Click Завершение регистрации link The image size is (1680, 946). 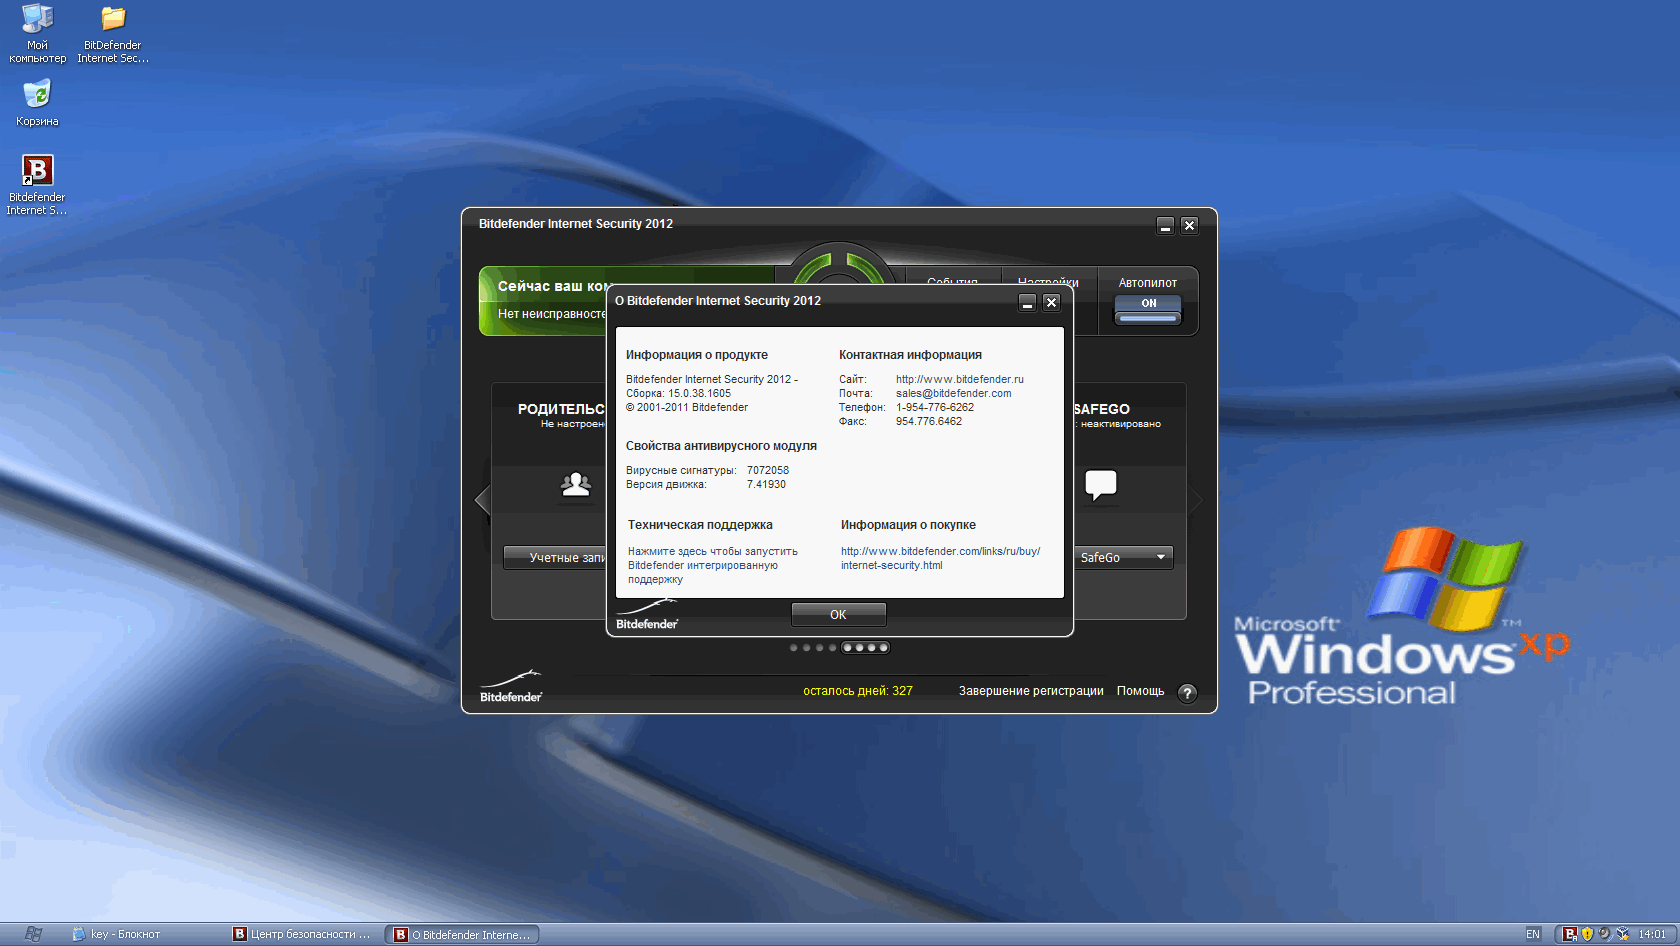(1031, 691)
